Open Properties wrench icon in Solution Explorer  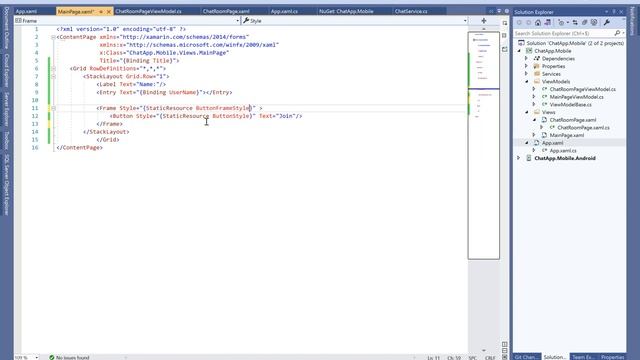(x=607, y=23)
